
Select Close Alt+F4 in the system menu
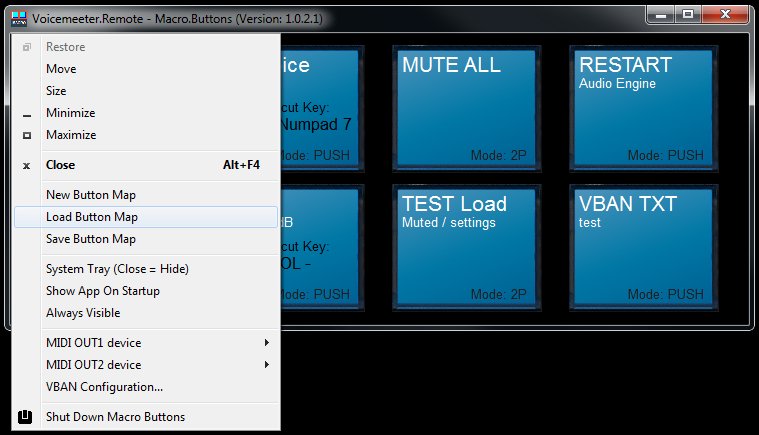[61, 165]
